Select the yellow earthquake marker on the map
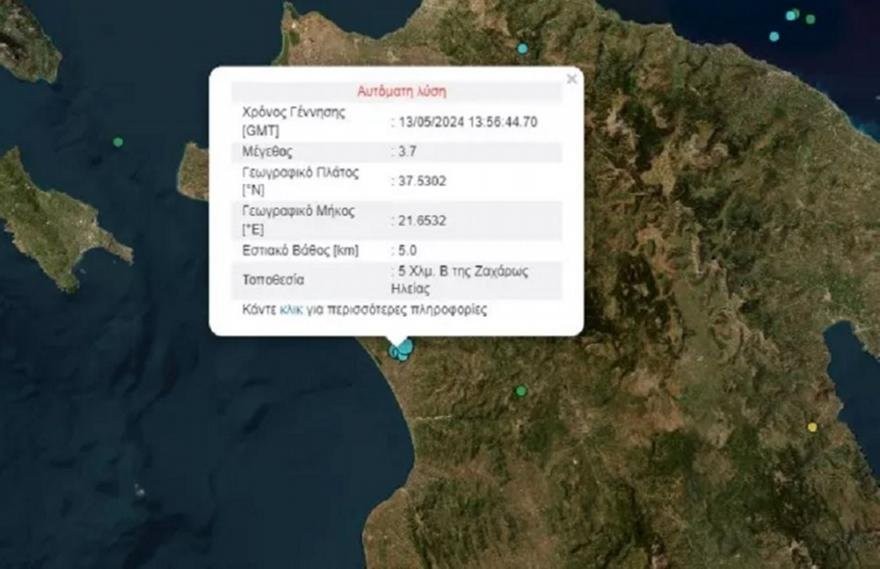 (812, 427)
